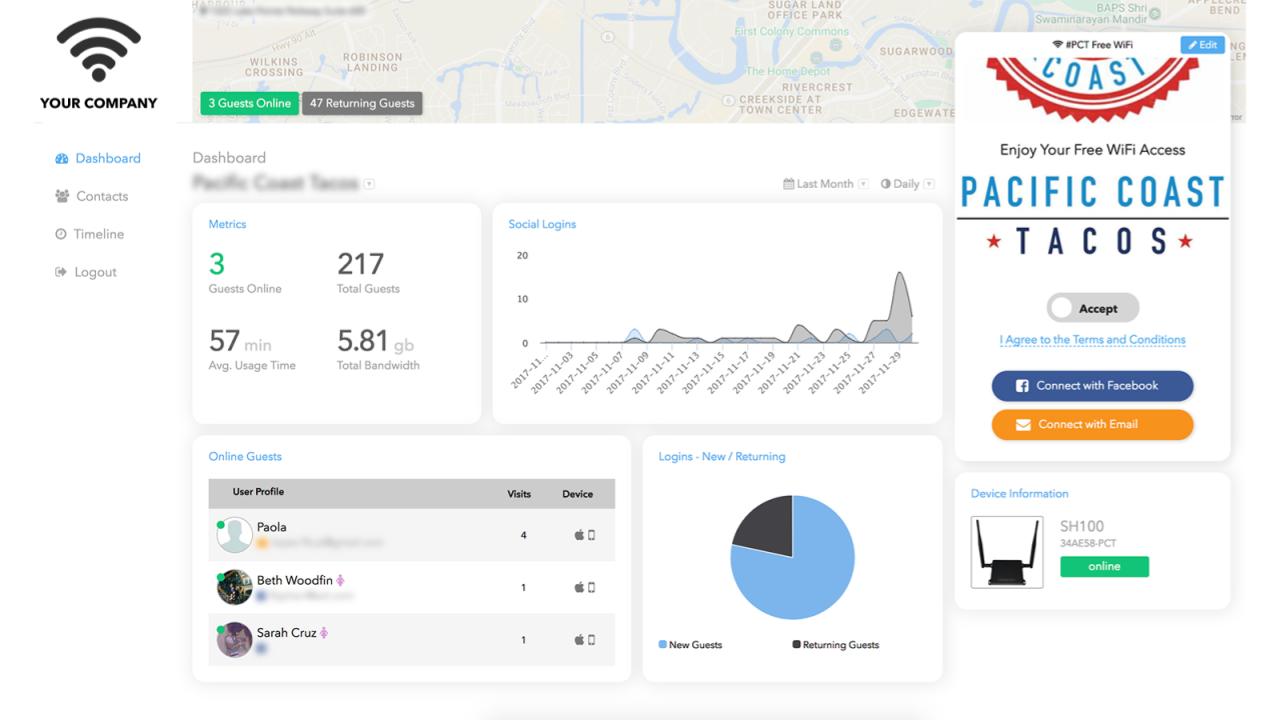Click the User Profile column header
Viewport: 1280px width, 720px height.
coord(258,492)
